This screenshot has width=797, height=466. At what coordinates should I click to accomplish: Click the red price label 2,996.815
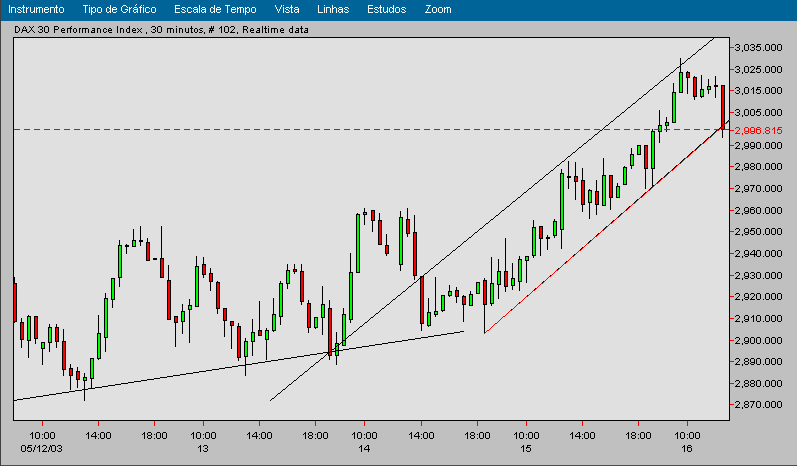click(758, 130)
